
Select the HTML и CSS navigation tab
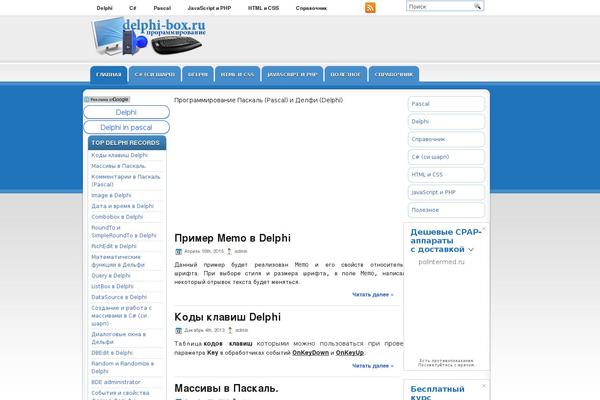coord(237,74)
